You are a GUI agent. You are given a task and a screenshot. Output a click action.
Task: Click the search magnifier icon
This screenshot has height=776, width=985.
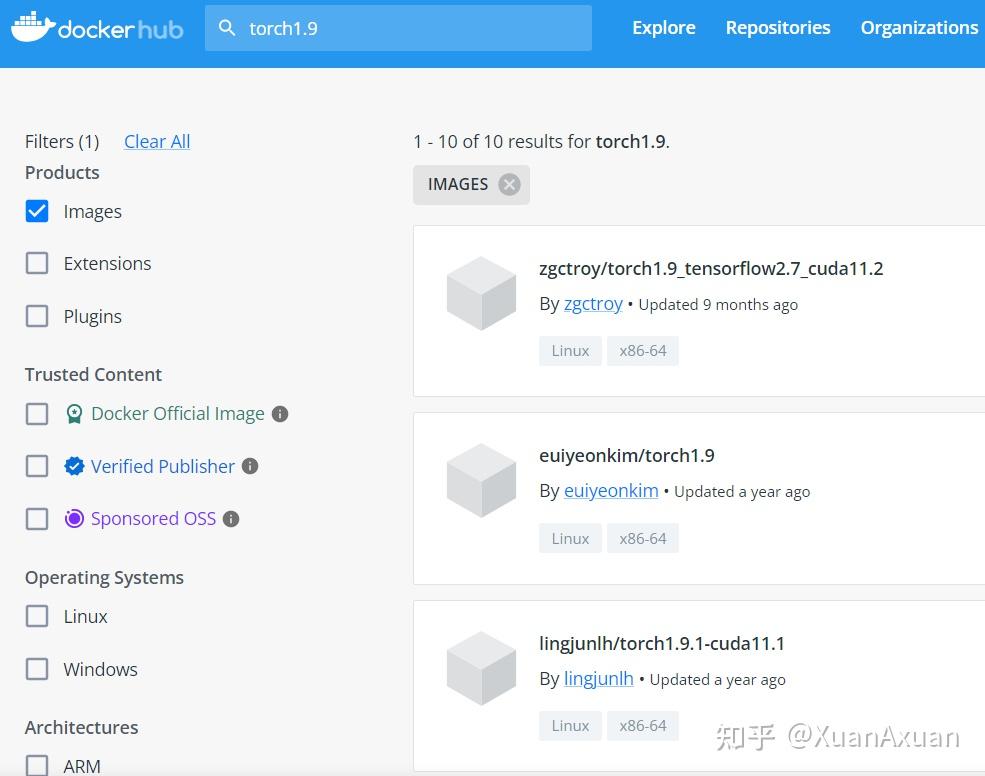[x=227, y=28]
